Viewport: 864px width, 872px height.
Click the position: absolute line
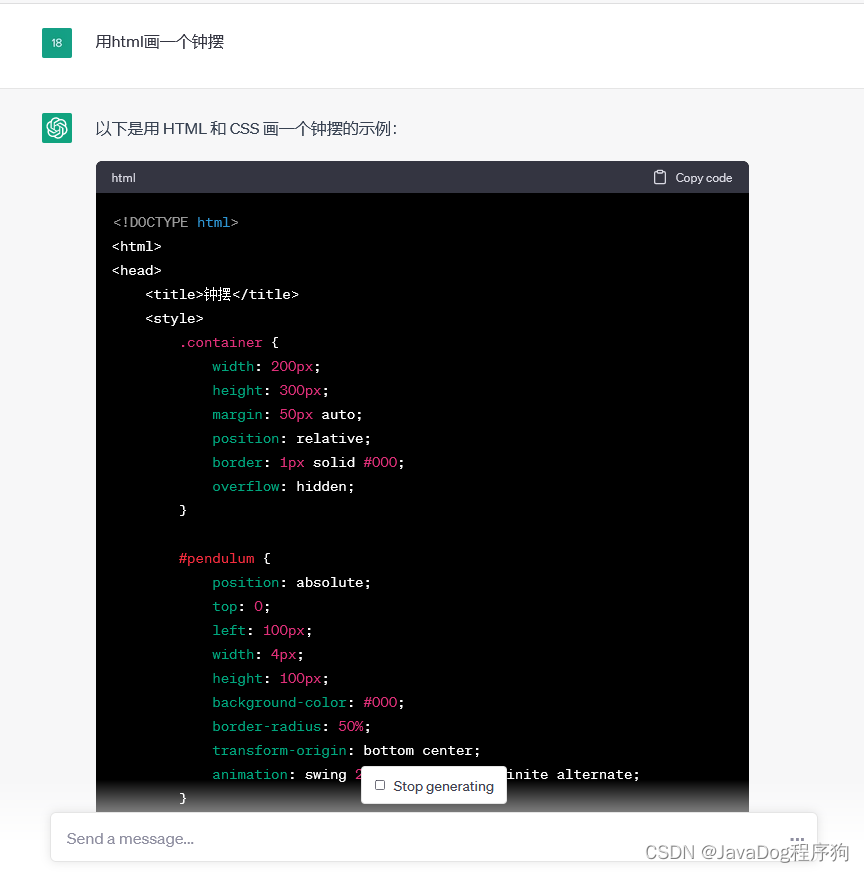point(291,583)
